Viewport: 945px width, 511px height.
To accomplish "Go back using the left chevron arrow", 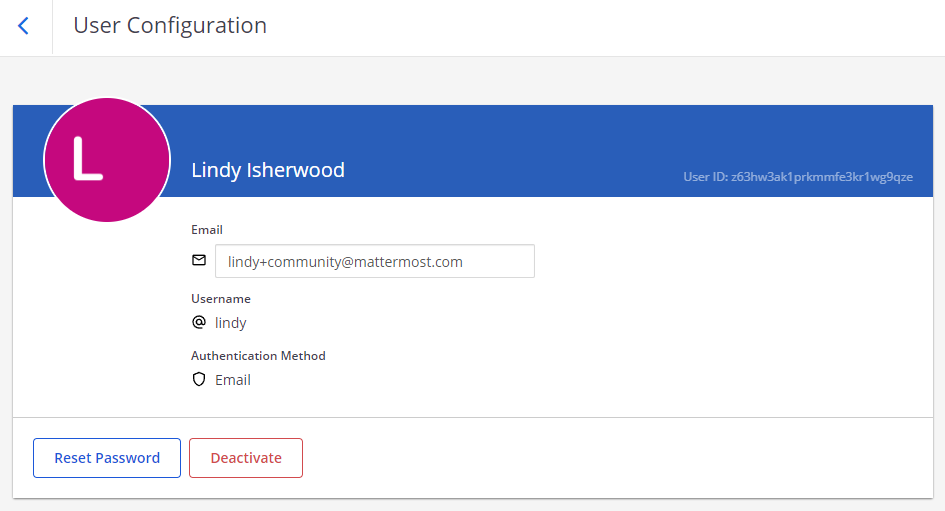I will [24, 26].
